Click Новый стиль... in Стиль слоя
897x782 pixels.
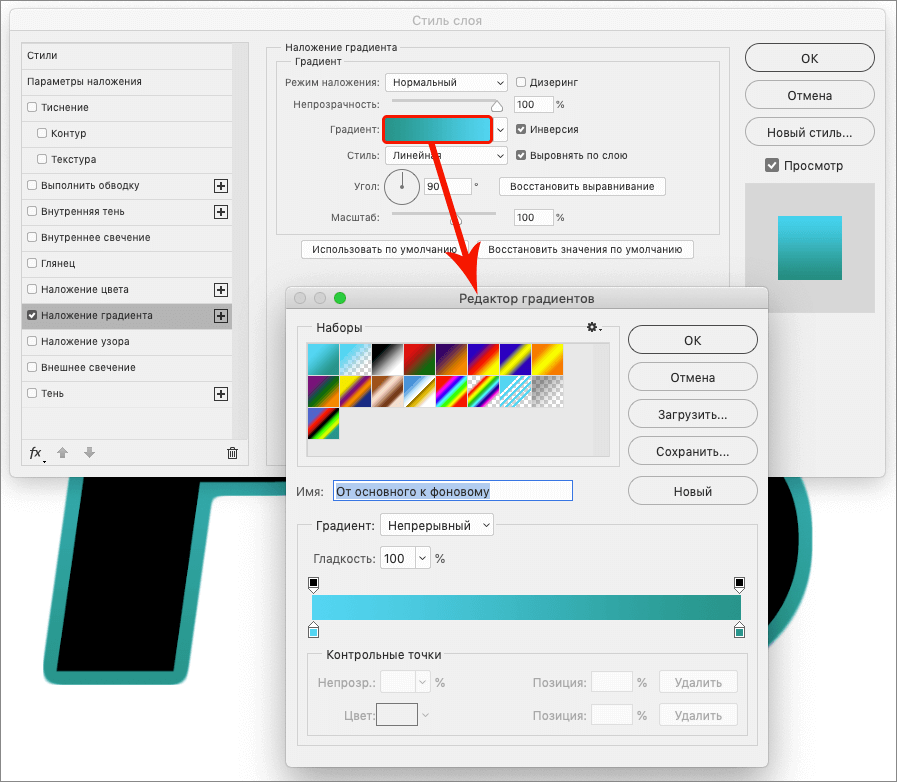[x=809, y=133]
